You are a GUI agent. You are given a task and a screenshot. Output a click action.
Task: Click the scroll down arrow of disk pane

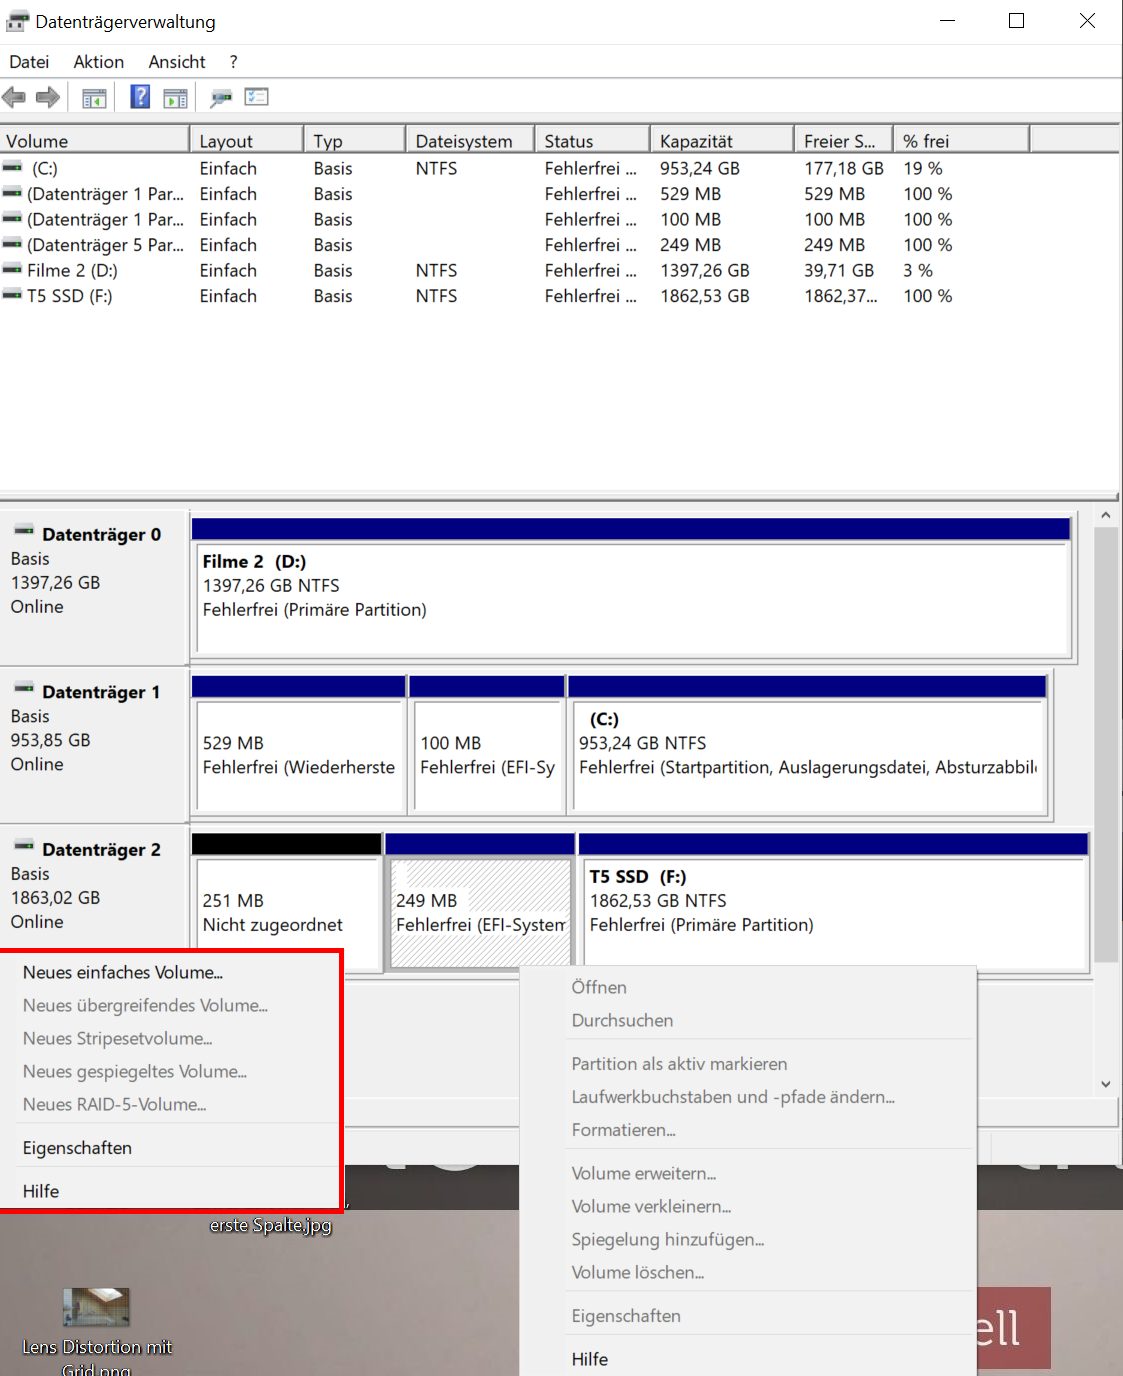point(1105,1084)
